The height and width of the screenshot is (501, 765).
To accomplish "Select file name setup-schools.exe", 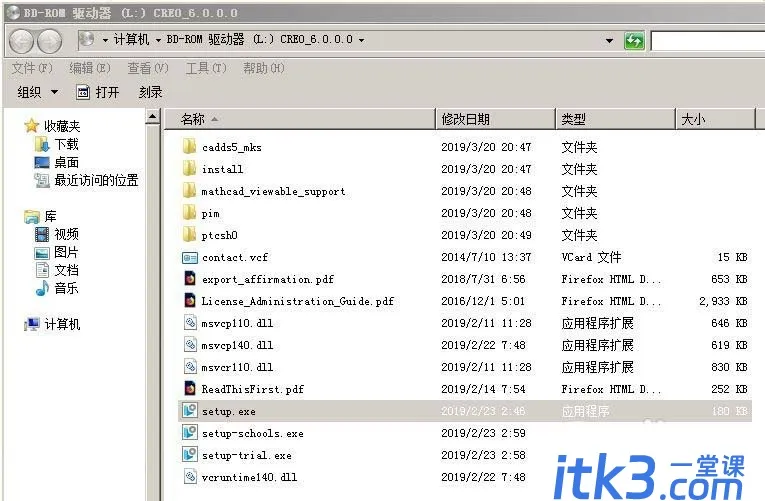I will 253,433.
